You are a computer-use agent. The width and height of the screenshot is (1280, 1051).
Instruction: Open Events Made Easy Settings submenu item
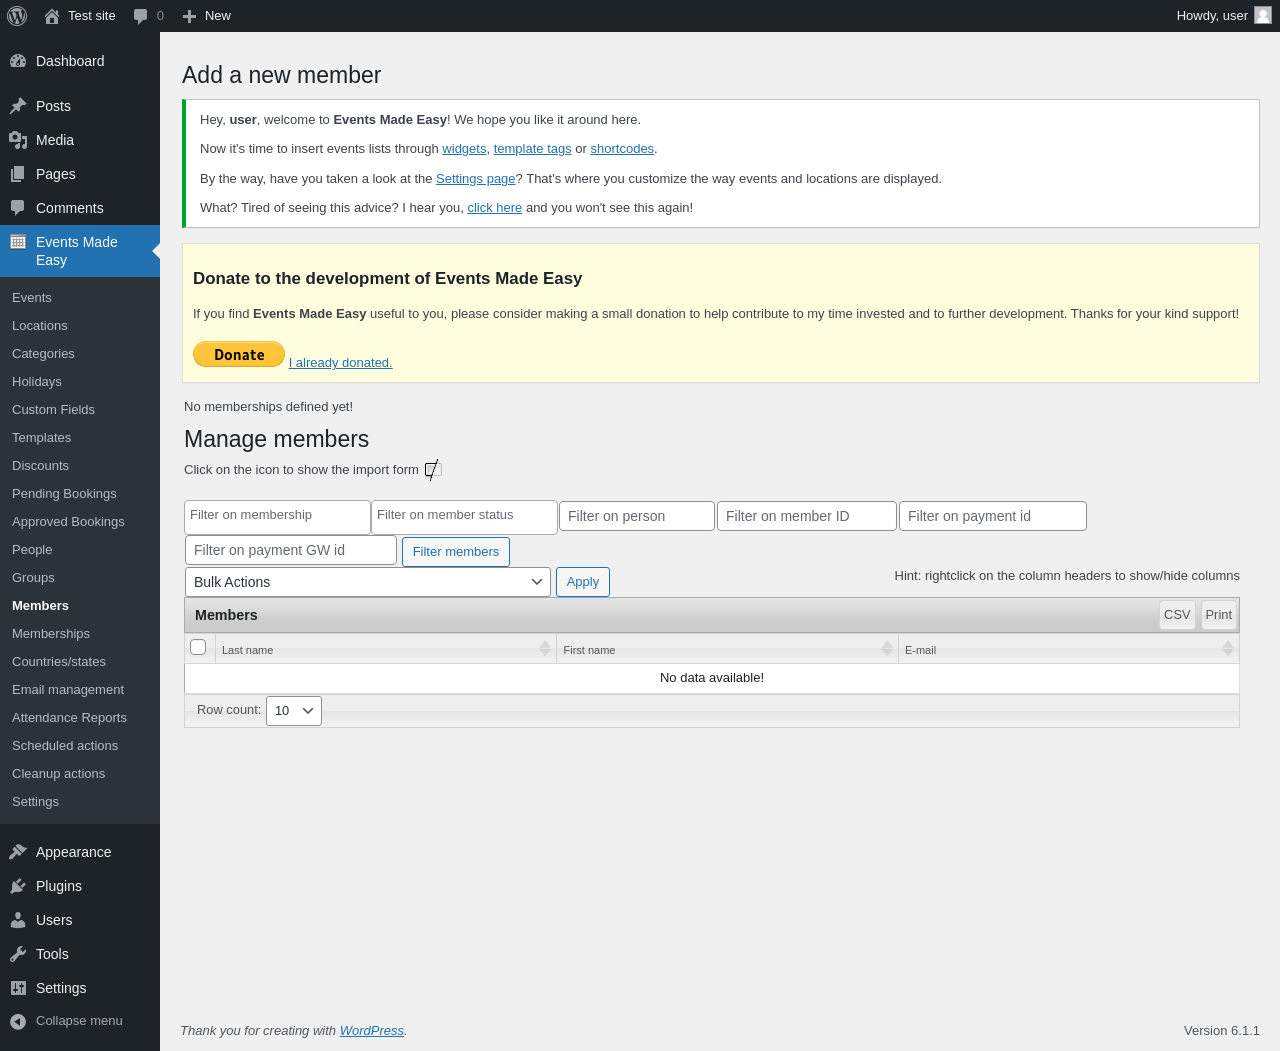tap(35, 802)
